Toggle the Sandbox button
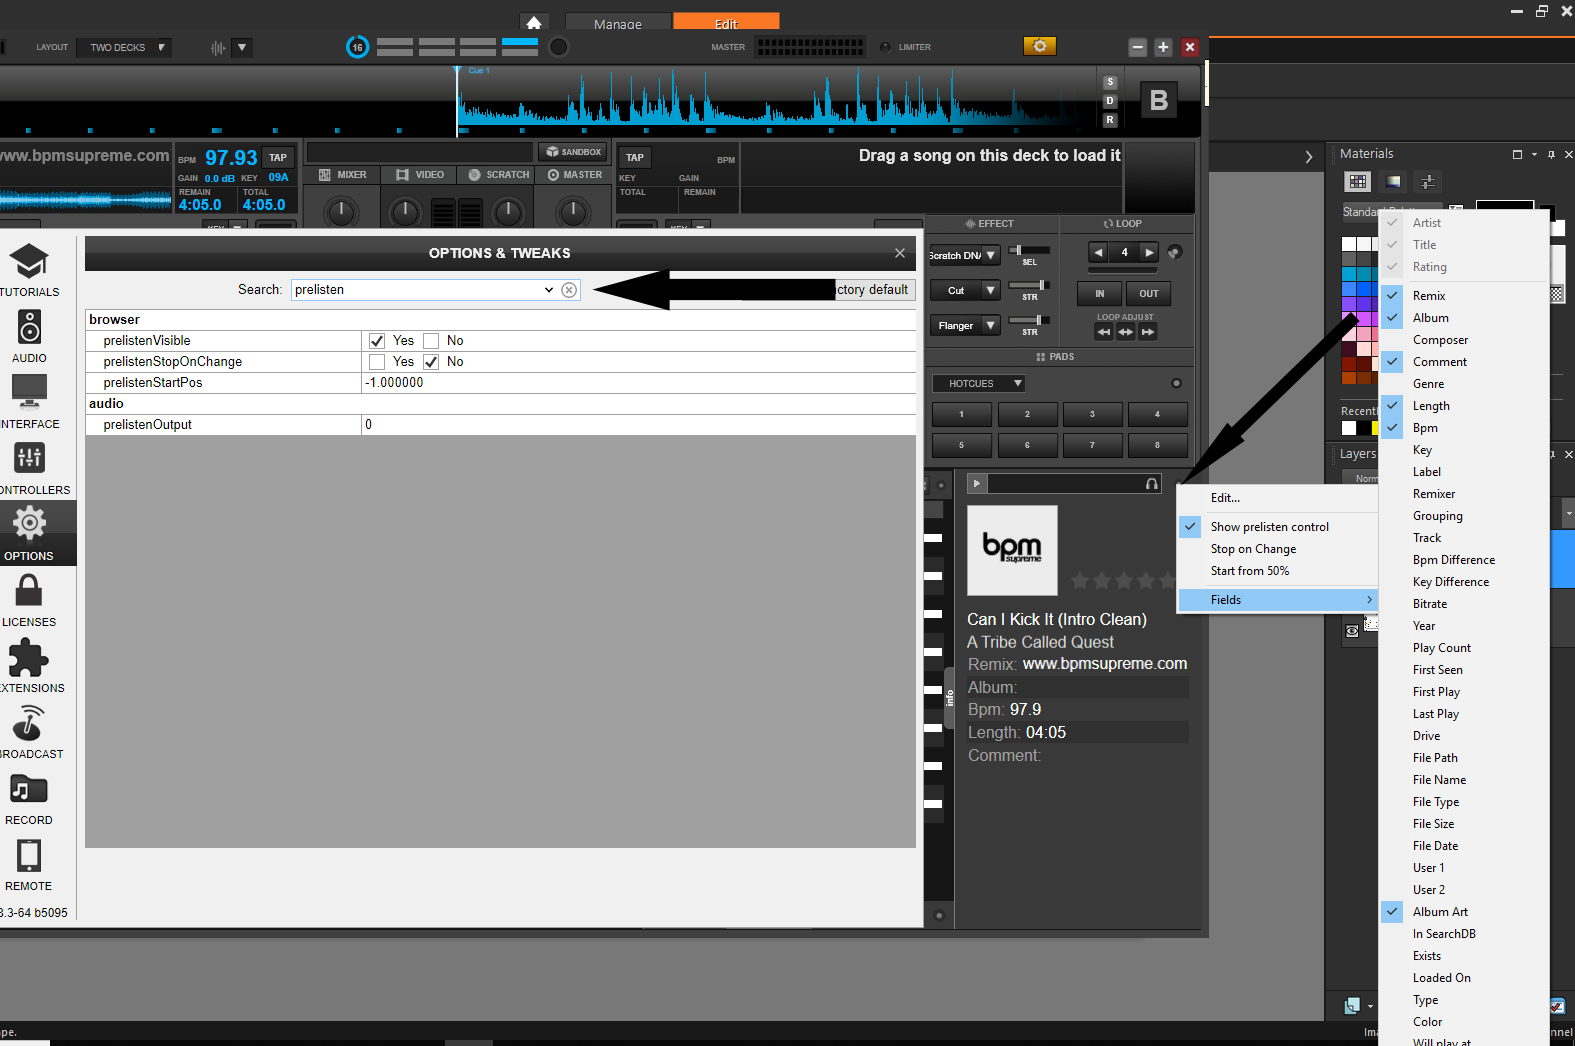The image size is (1575, 1046). point(574,152)
